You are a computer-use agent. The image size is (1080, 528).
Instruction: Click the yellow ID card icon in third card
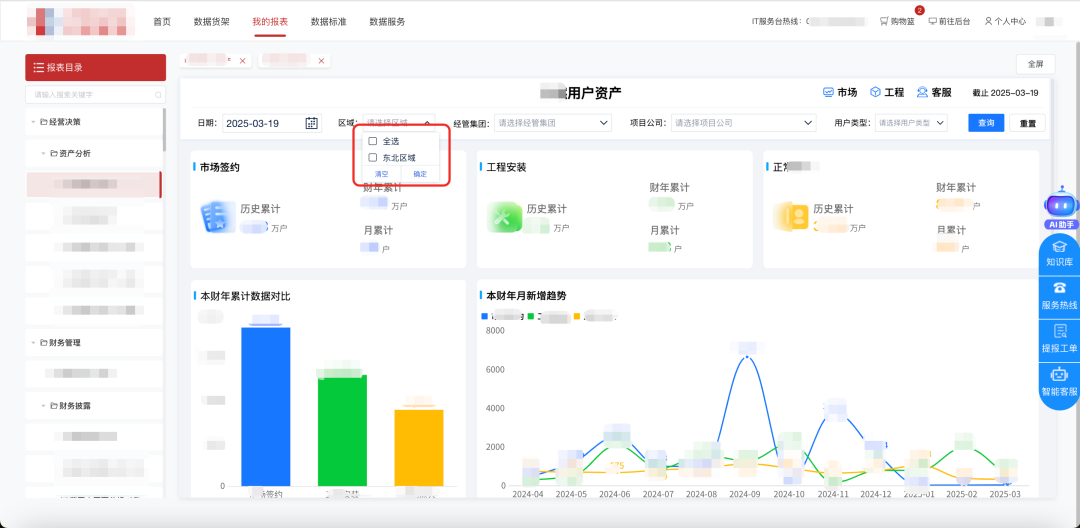pyautogui.click(x=790, y=217)
